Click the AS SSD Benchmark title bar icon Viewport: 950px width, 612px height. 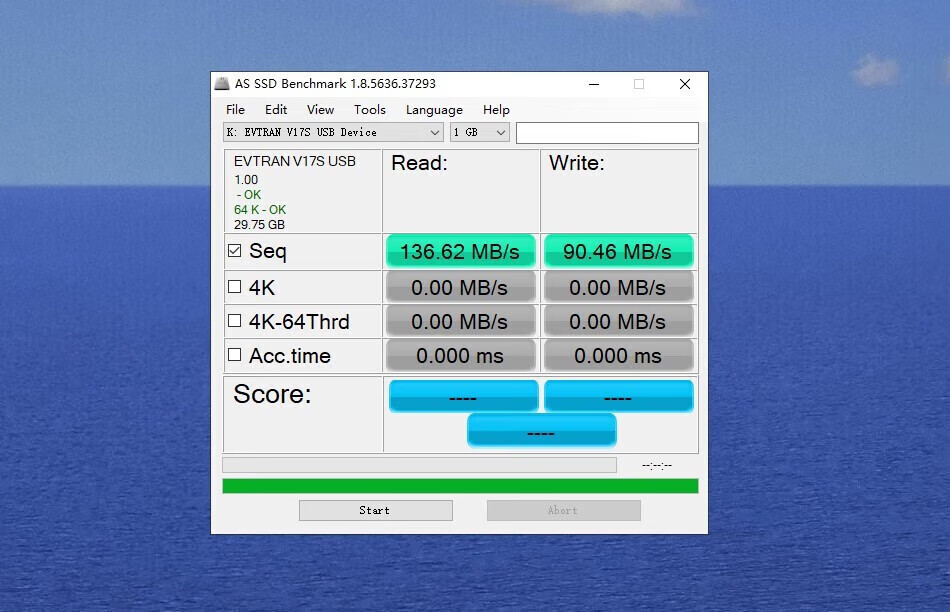coord(222,84)
